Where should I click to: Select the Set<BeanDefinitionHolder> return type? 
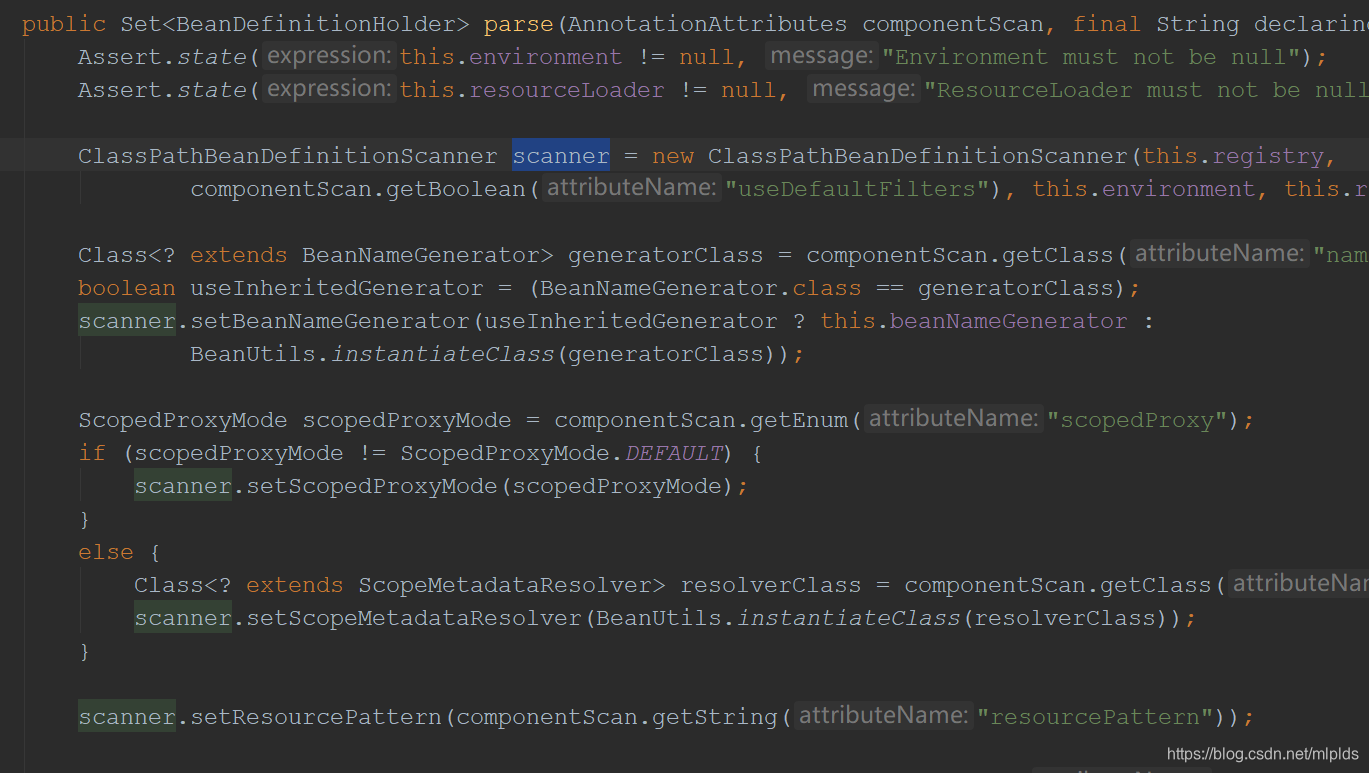coord(295,24)
